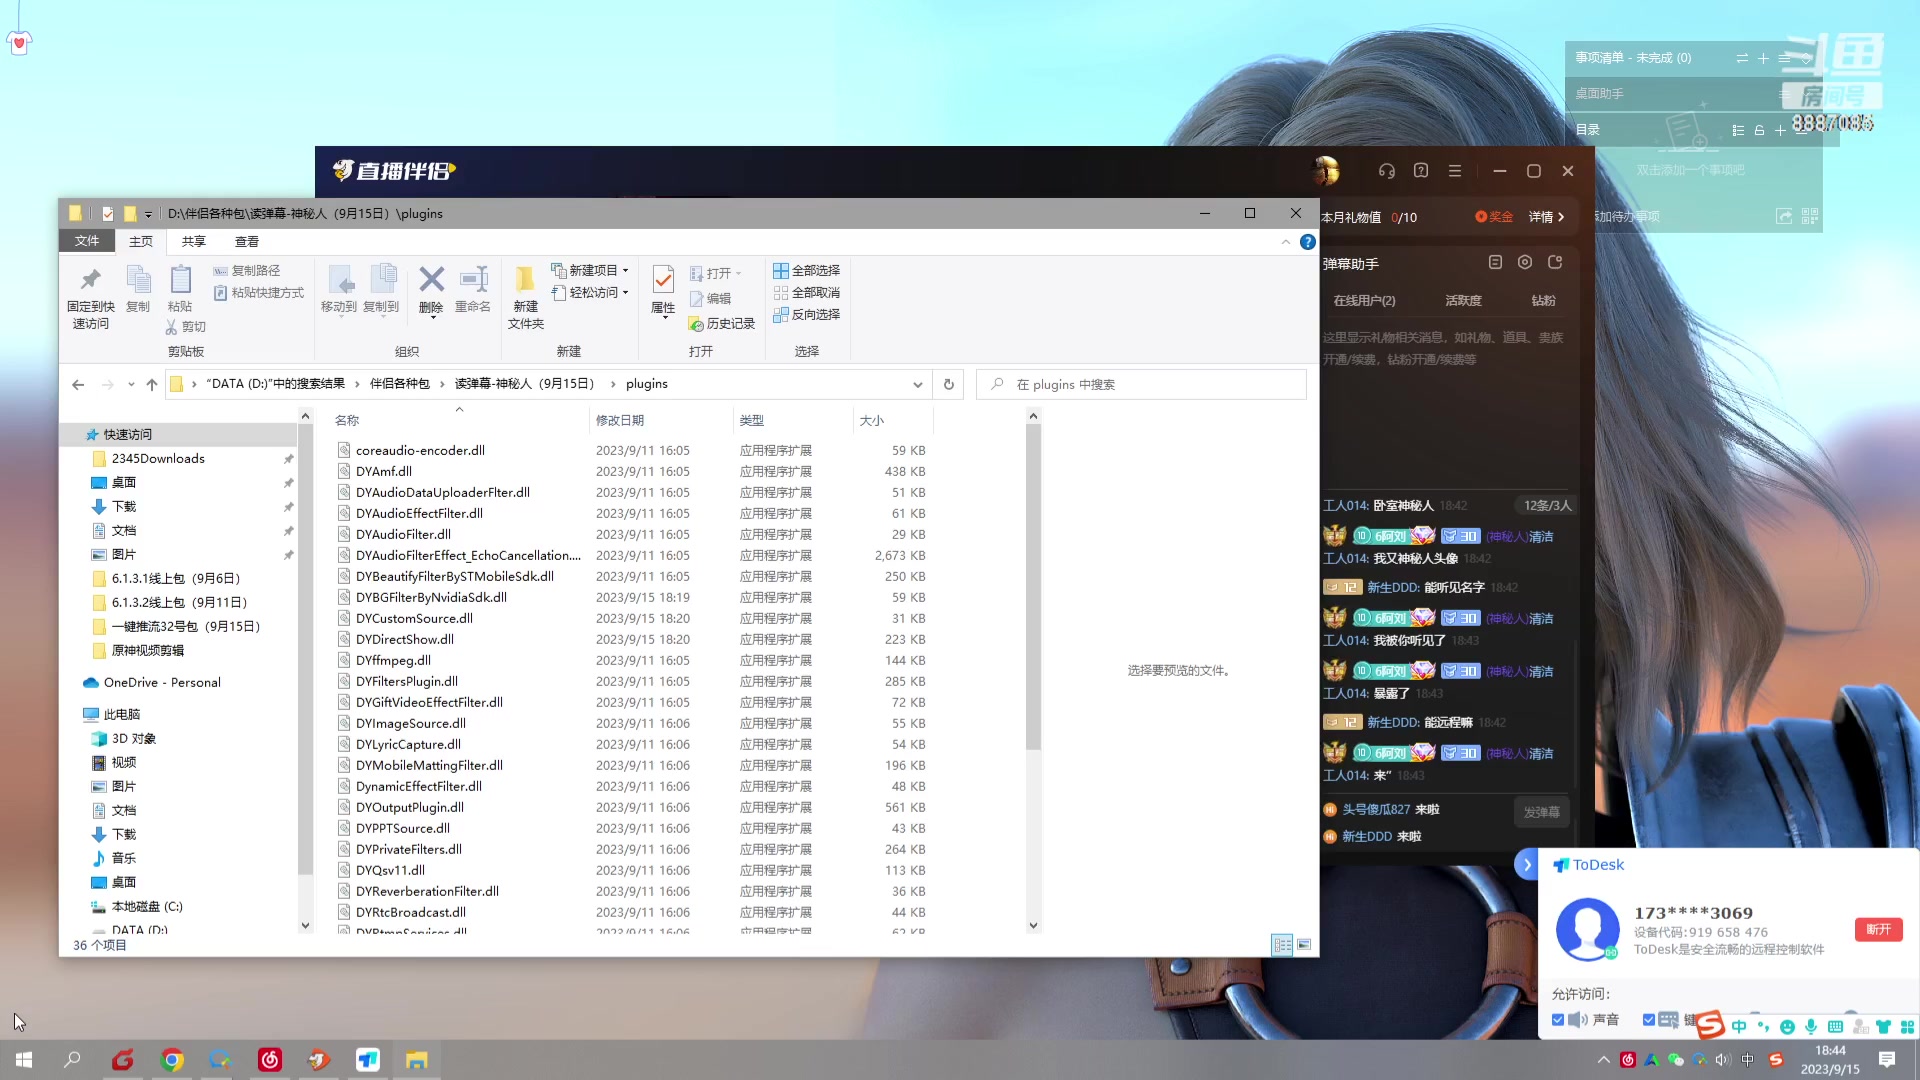Click the 发弹幕 send button

coord(1541,813)
